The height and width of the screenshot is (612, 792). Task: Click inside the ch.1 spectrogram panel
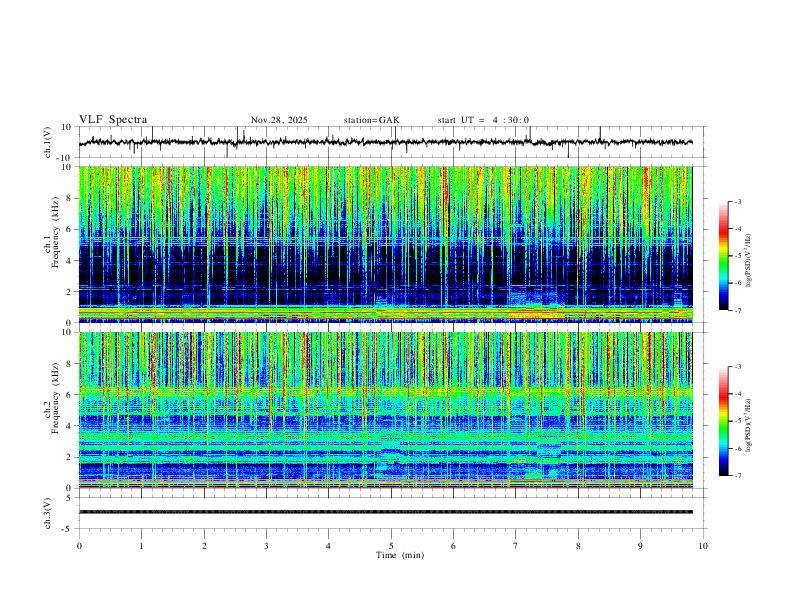pyautogui.click(x=385, y=244)
